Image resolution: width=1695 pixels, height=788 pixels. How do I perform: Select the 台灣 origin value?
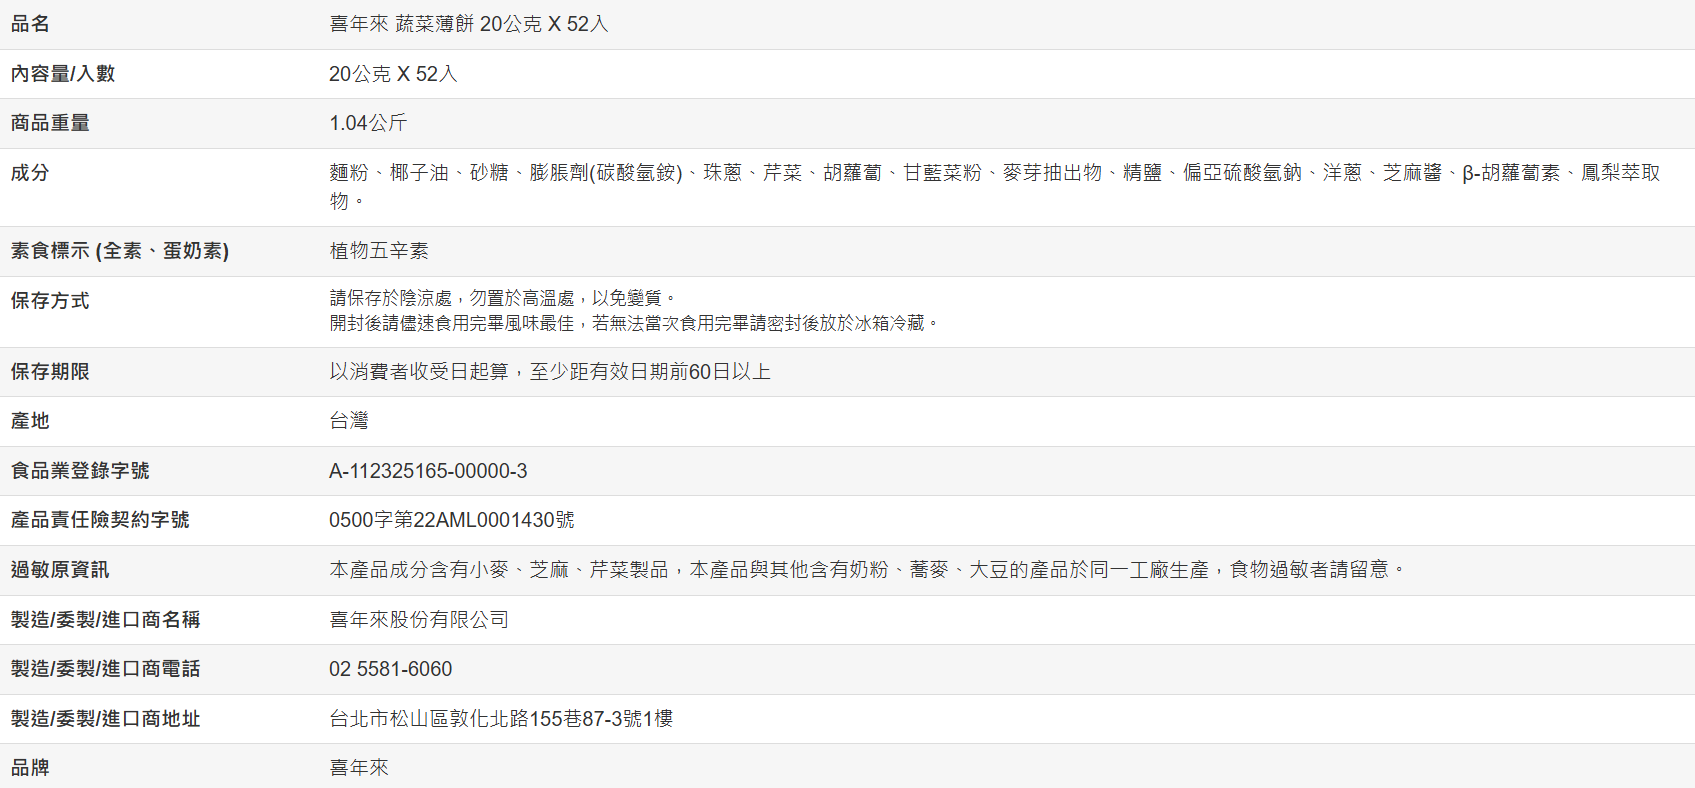coord(349,421)
